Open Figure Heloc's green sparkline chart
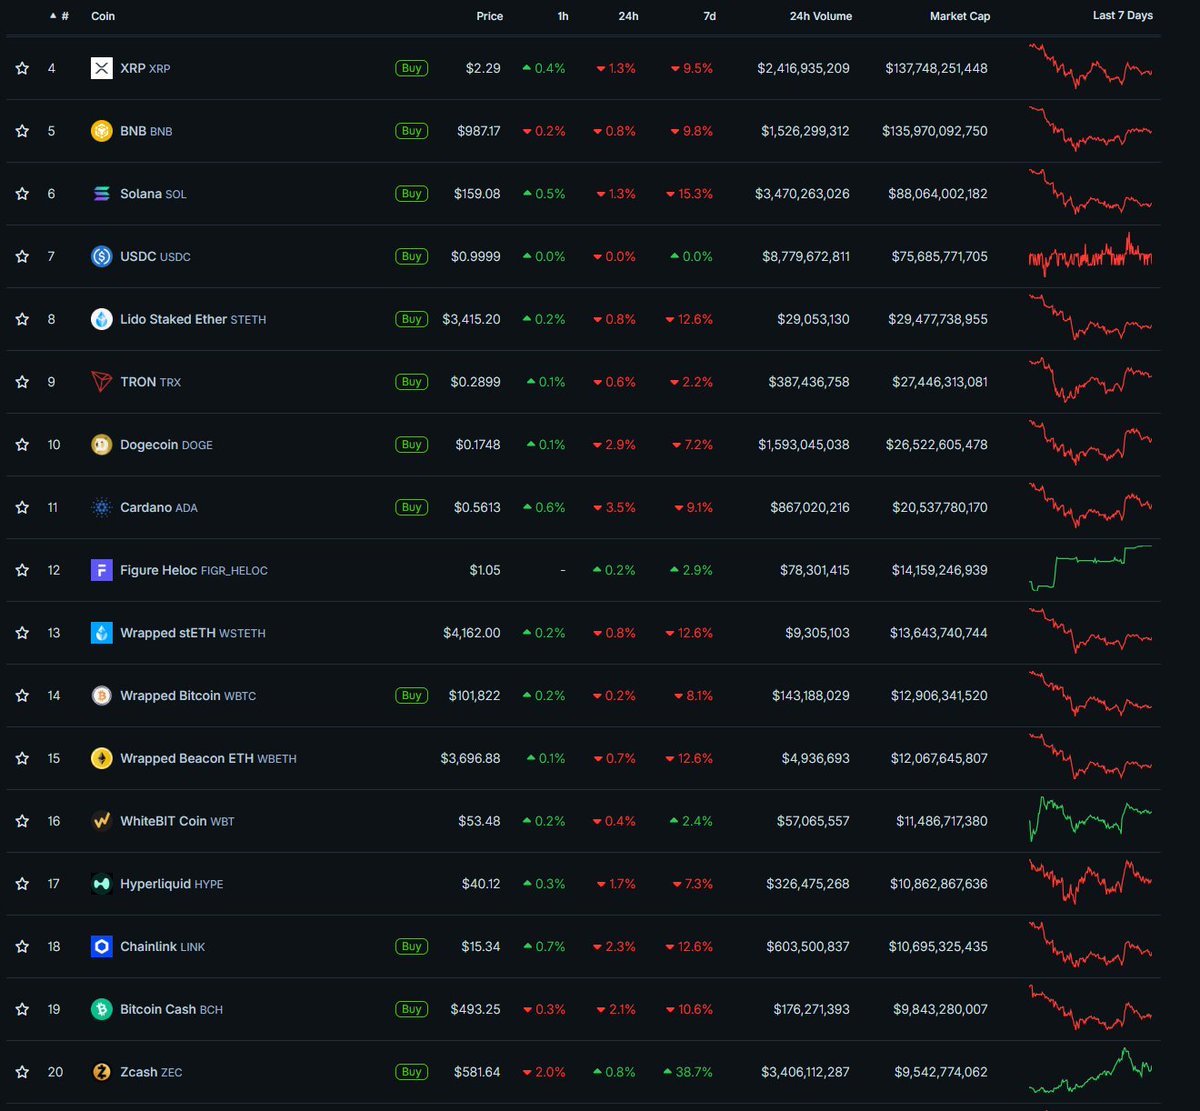1200x1111 pixels. pos(1090,568)
